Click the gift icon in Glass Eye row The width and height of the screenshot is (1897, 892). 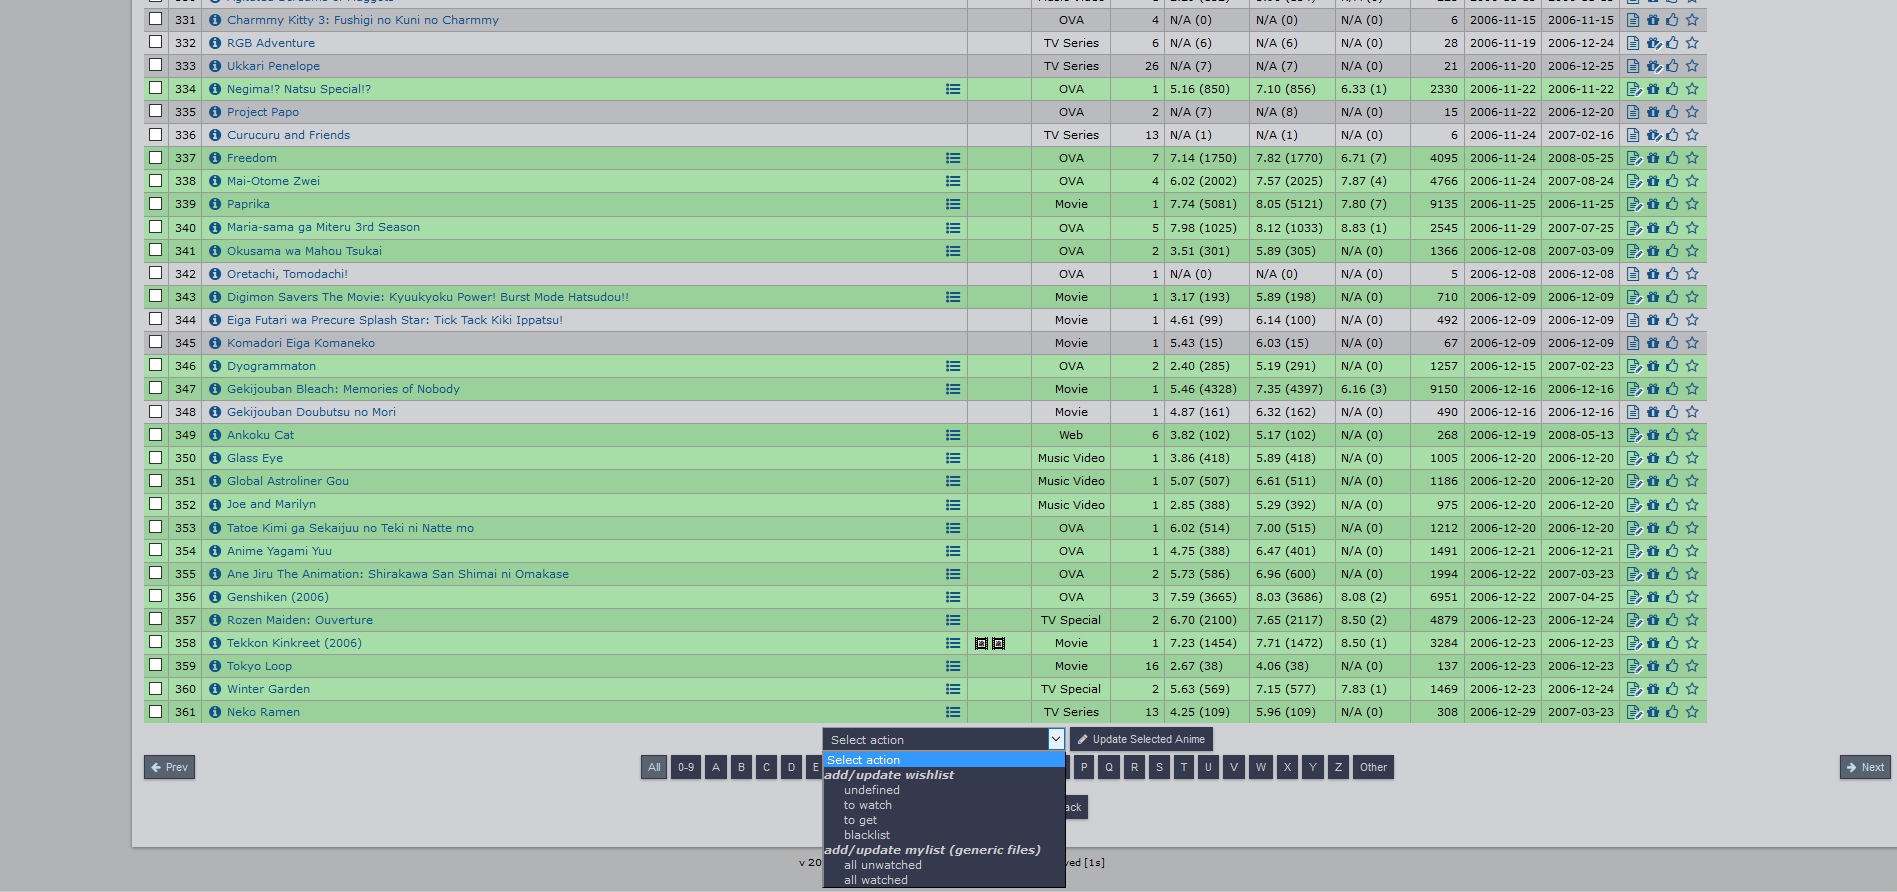[1653, 458]
